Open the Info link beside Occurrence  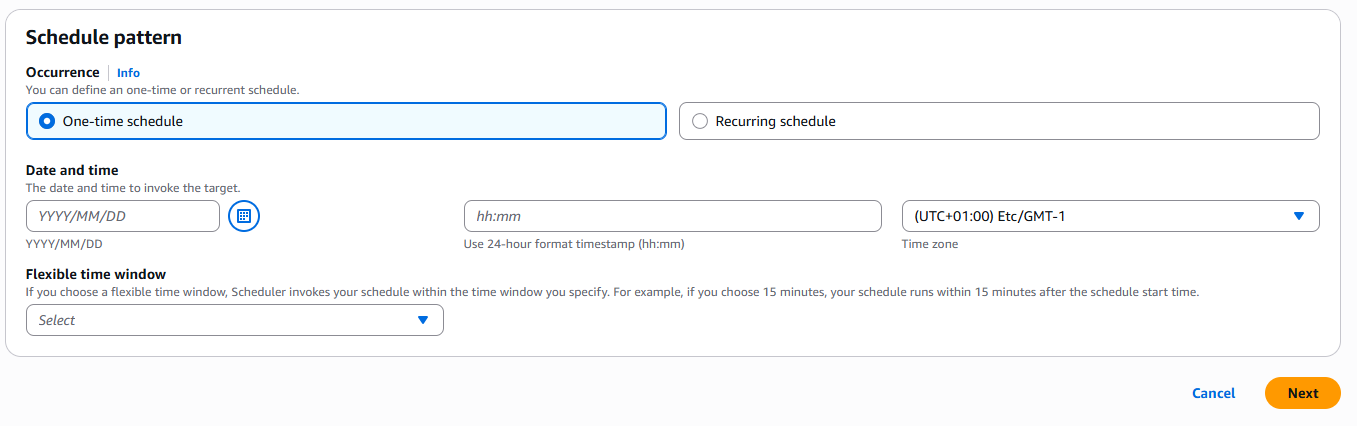point(128,73)
